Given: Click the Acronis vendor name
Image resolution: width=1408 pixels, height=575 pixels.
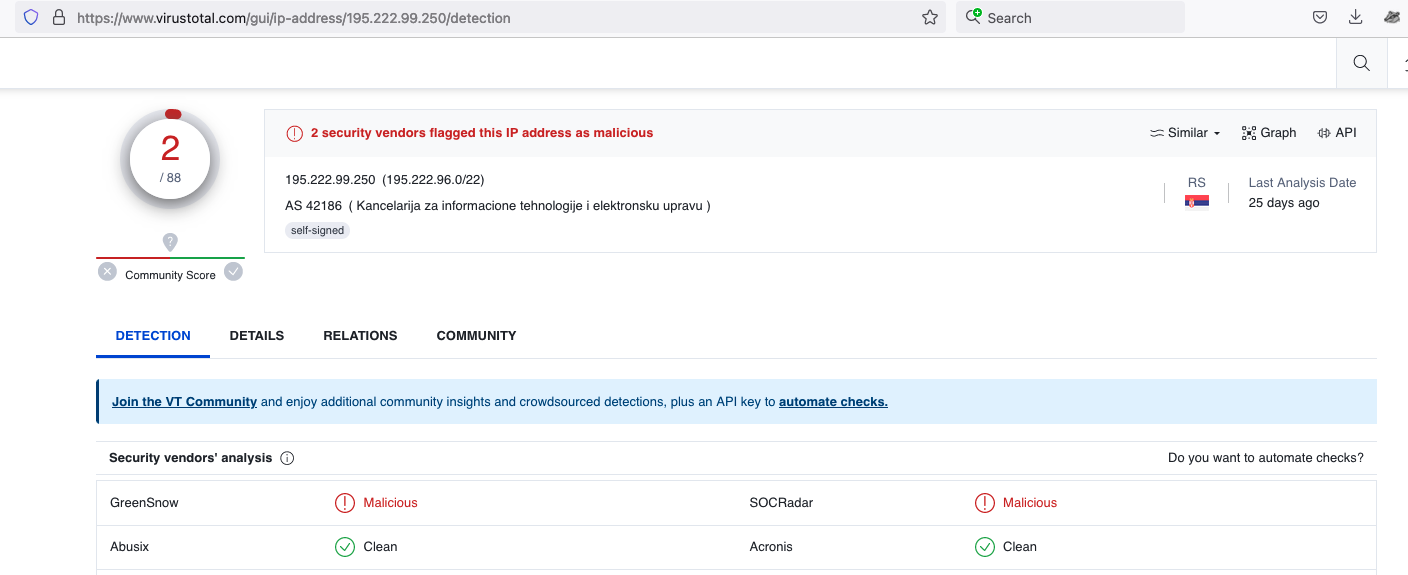Looking at the screenshot, I should click(x=771, y=547).
